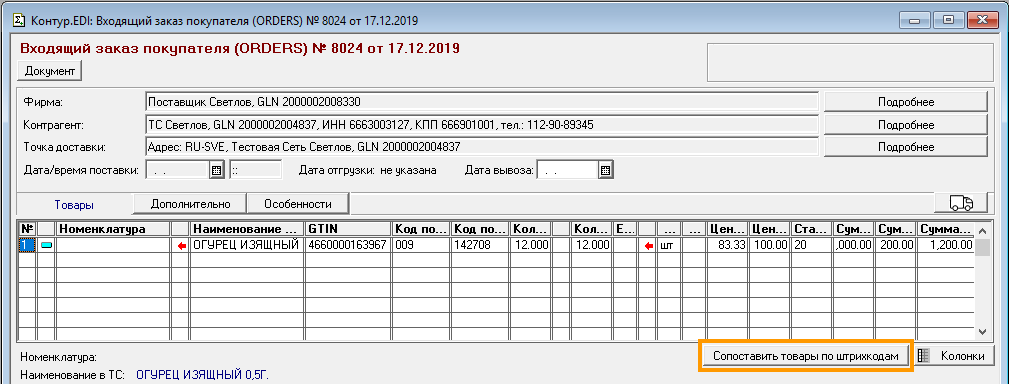Viewport: 1009px width, 384px height.
Task: Click the table scrollbar up arrow
Action: click(x=982, y=230)
